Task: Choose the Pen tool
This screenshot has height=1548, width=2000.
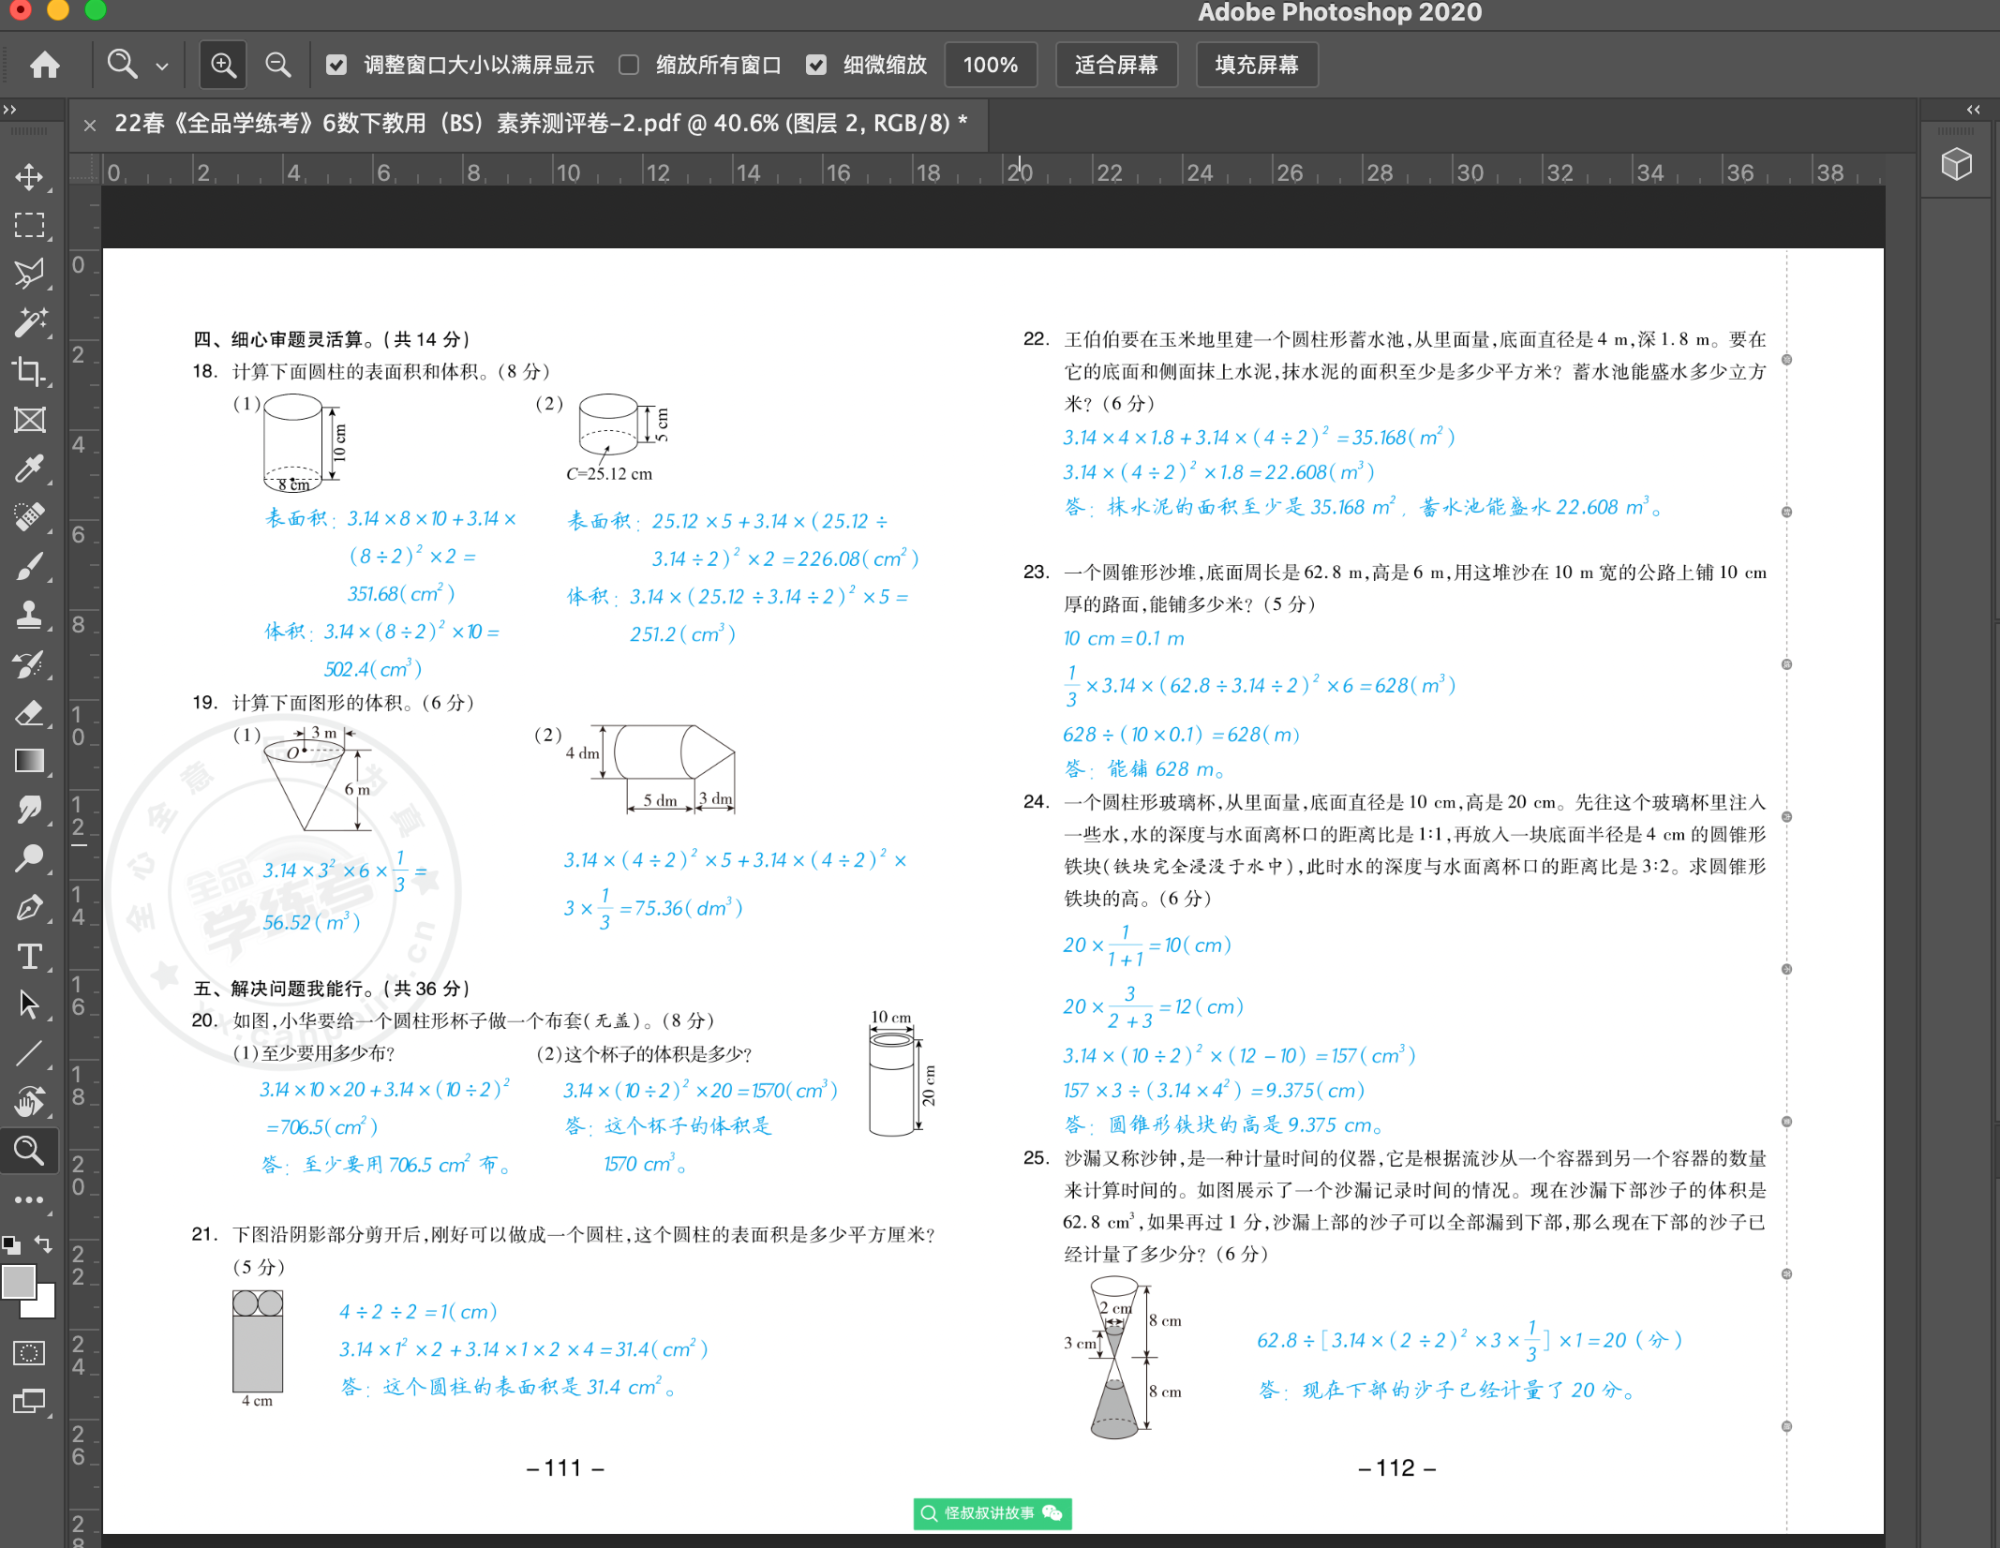Action: click(29, 907)
